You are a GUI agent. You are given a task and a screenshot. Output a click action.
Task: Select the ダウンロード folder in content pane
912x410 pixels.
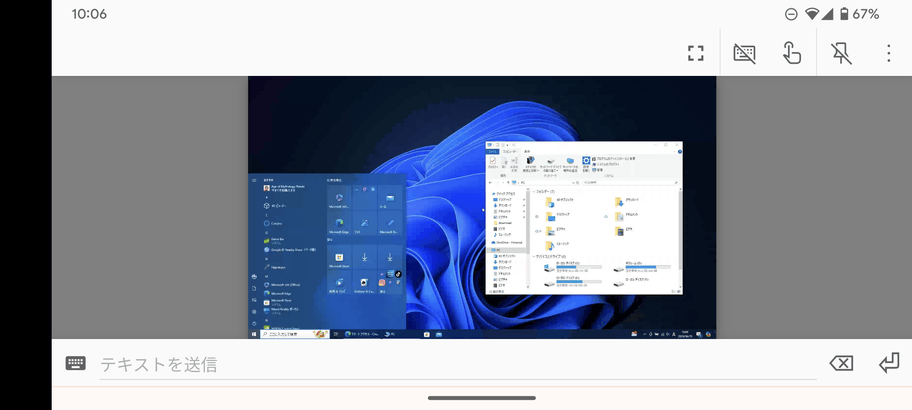coord(628,202)
